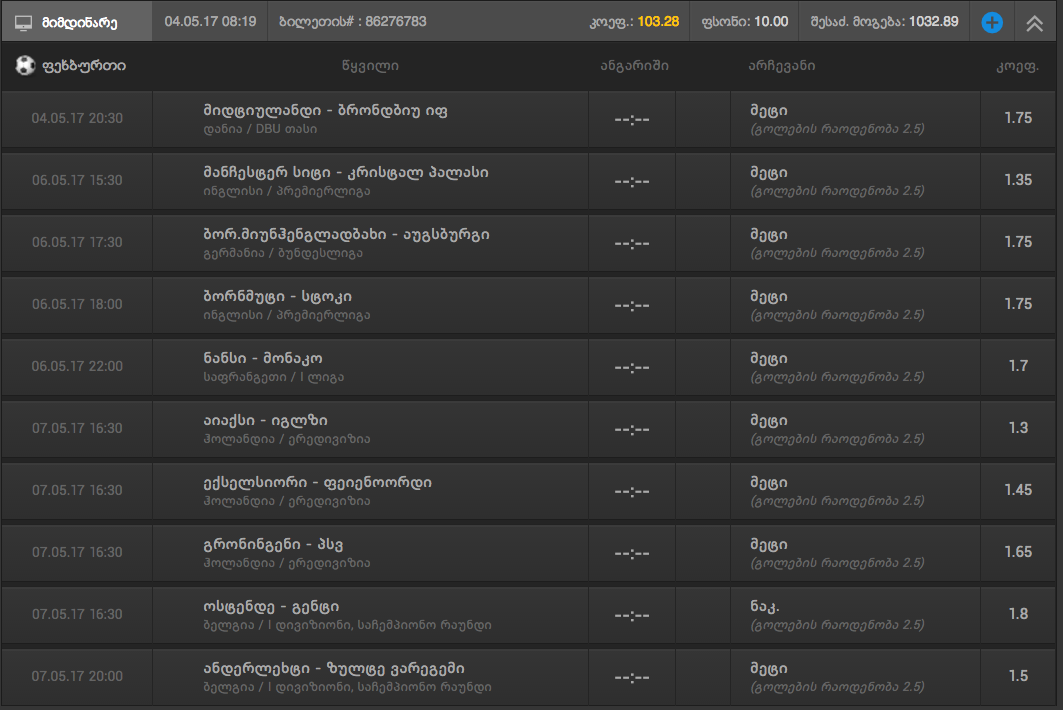This screenshot has height=710, width=1063.
Task: Click the ticket date 04.05.17 08:19
Action: coord(210,22)
